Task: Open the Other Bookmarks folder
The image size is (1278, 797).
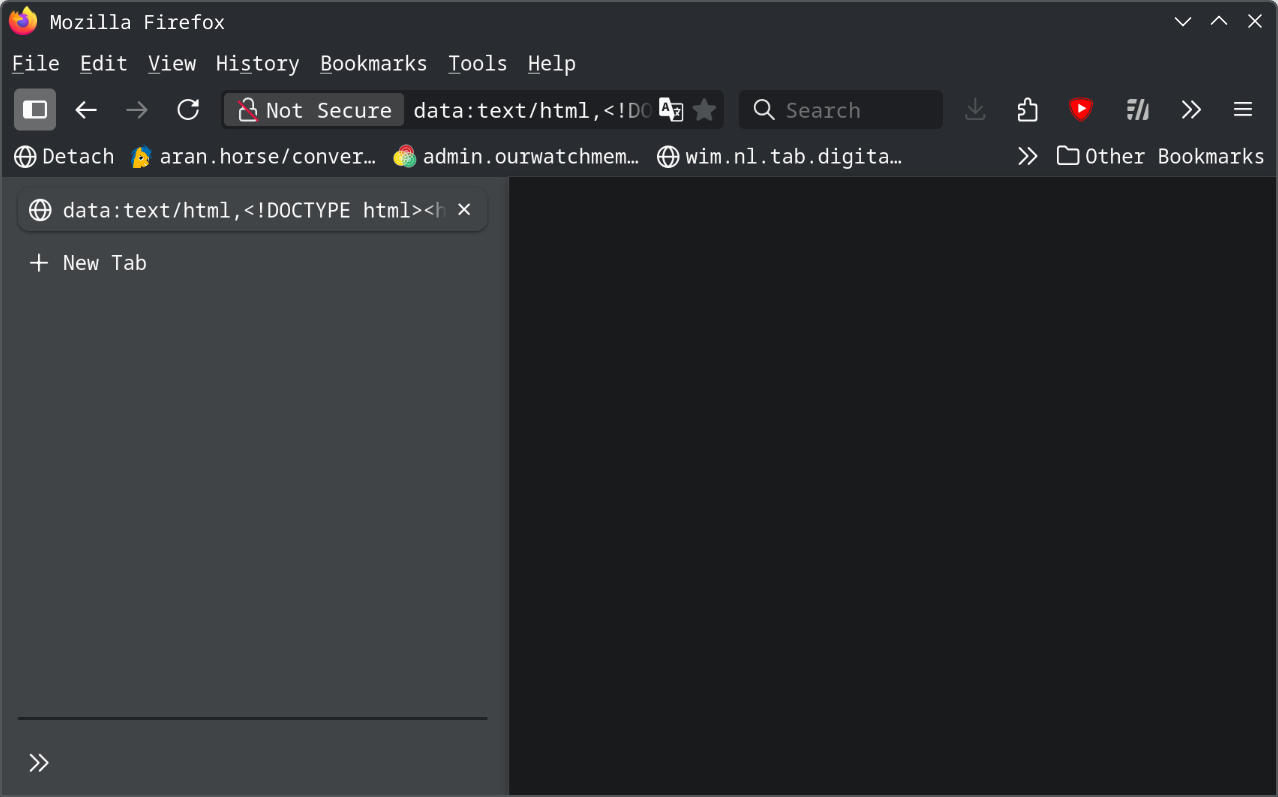Action: (1160, 156)
